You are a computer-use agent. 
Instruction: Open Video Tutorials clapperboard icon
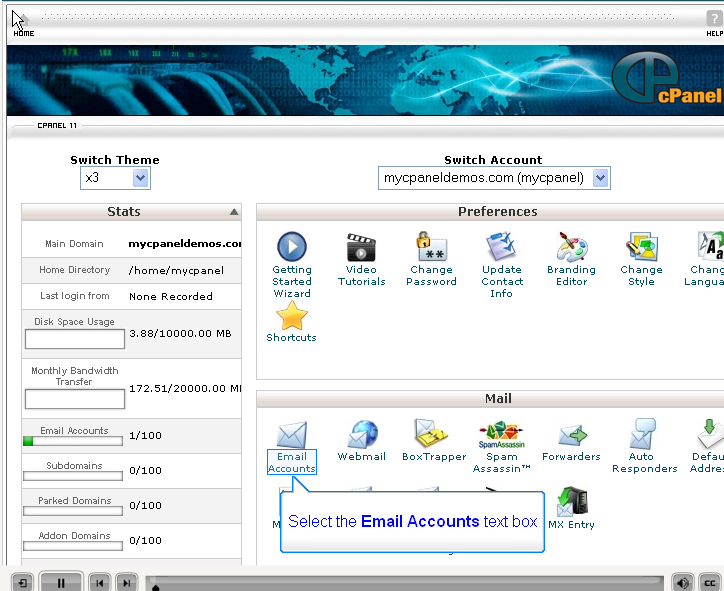361,247
